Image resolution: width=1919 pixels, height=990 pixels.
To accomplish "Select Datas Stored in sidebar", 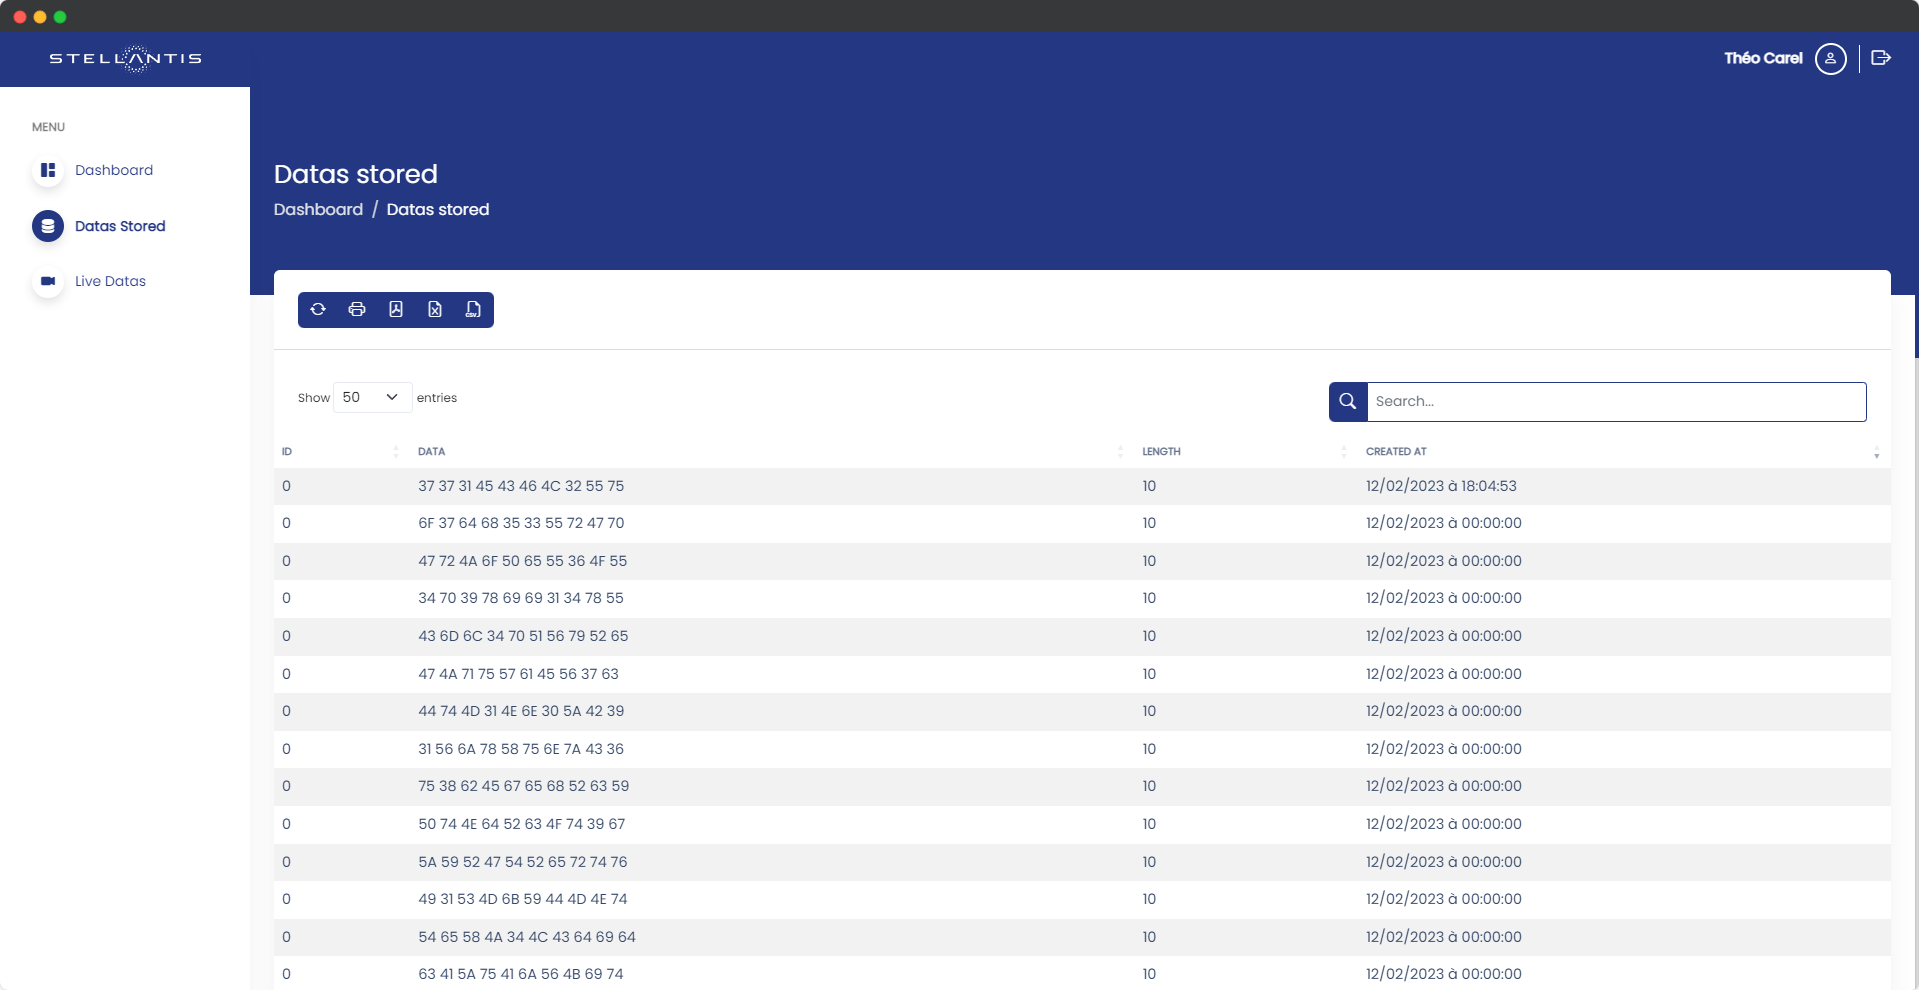I will pyautogui.click(x=120, y=226).
